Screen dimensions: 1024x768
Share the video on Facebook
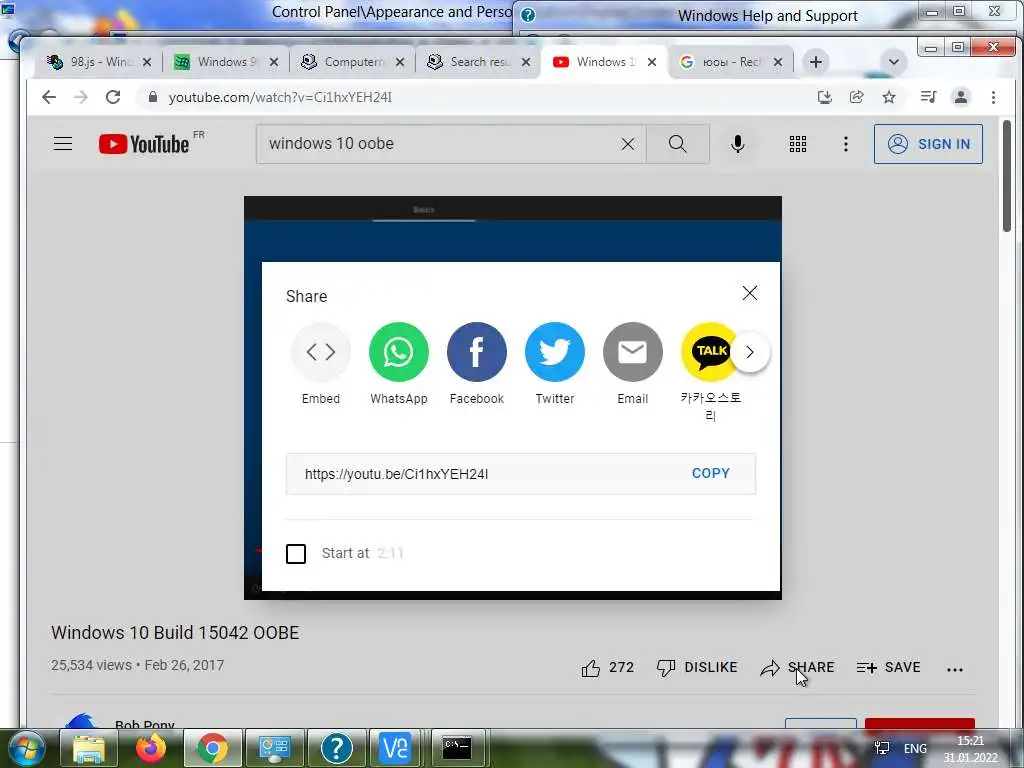pyautogui.click(x=477, y=352)
